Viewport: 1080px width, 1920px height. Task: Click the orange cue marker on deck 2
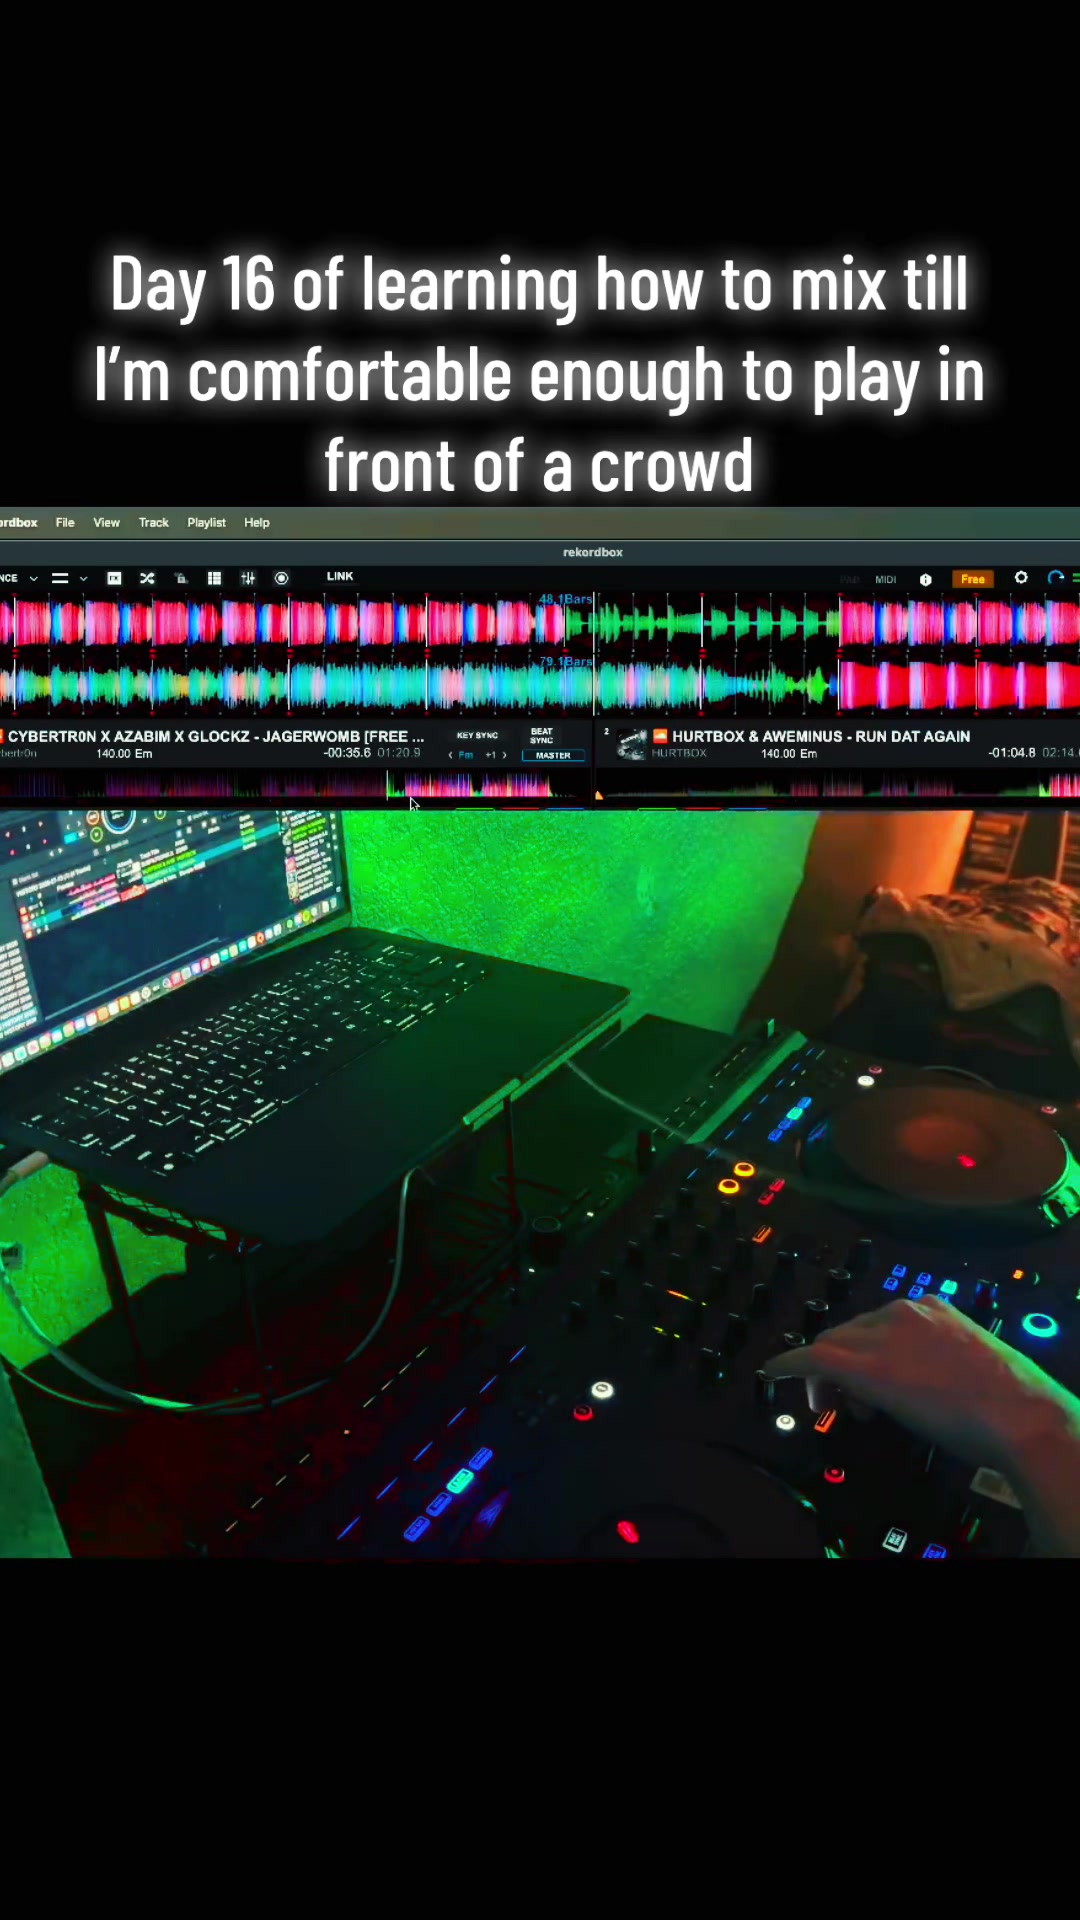pos(599,796)
